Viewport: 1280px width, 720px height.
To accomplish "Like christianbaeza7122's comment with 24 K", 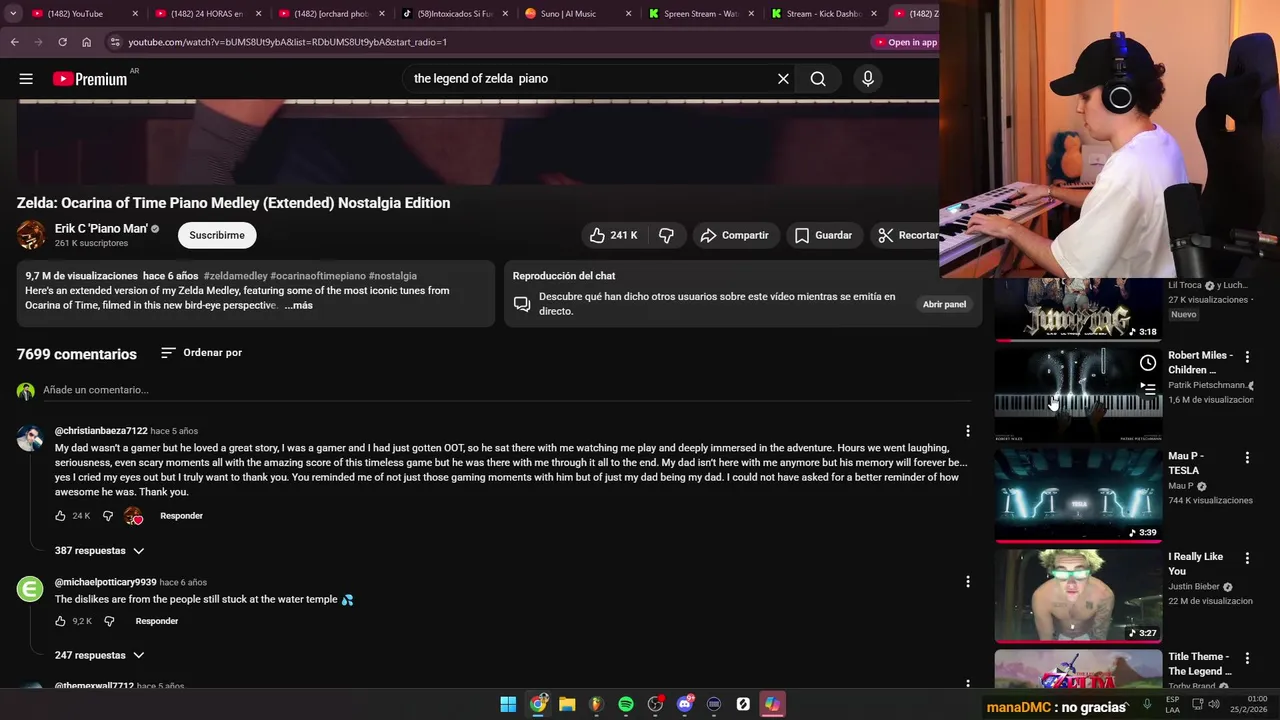I will tap(60, 516).
